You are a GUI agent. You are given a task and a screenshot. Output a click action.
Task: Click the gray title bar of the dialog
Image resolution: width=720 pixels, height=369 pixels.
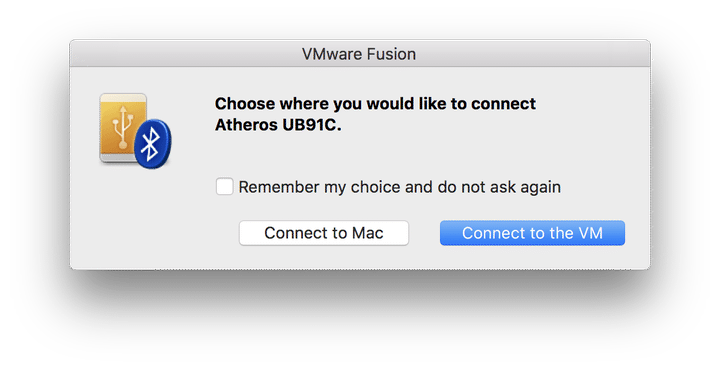click(360, 54)
